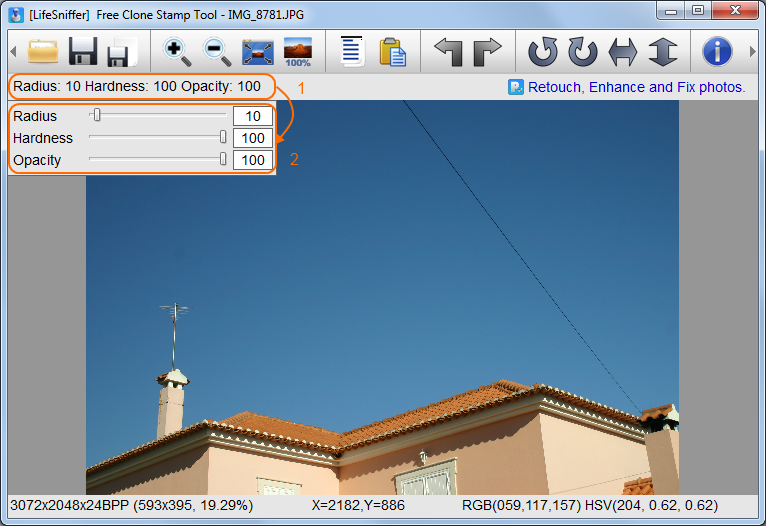Click the application icon in the title bar
Image resolution: width=766 pixels, height=526 pixels.
point(16,15)
